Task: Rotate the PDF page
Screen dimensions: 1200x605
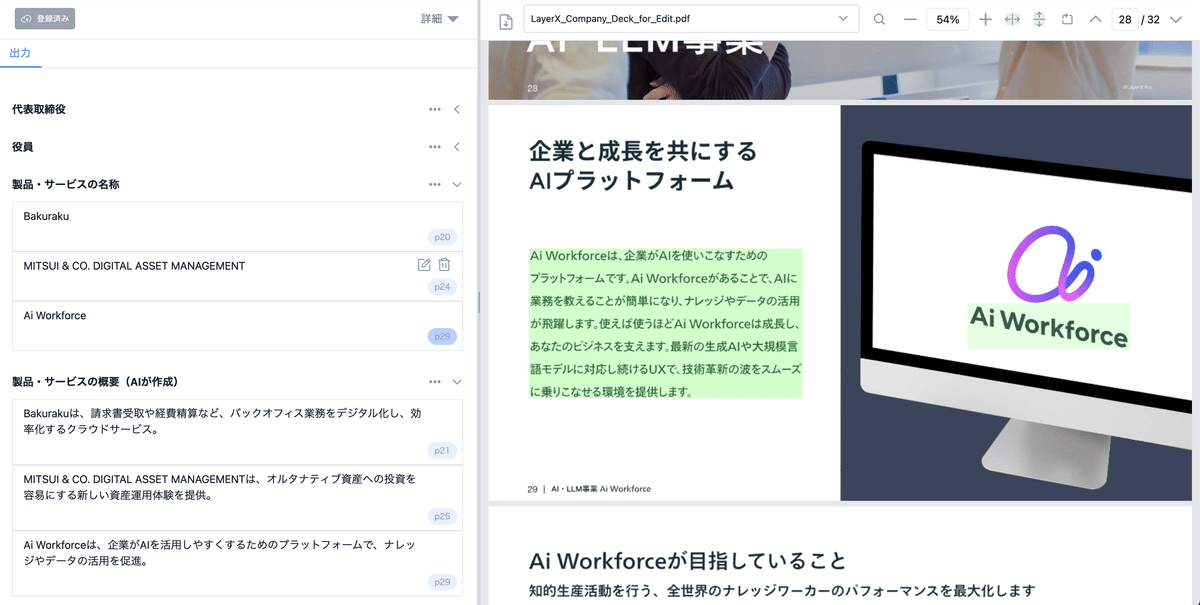Action: point(1067,19)
